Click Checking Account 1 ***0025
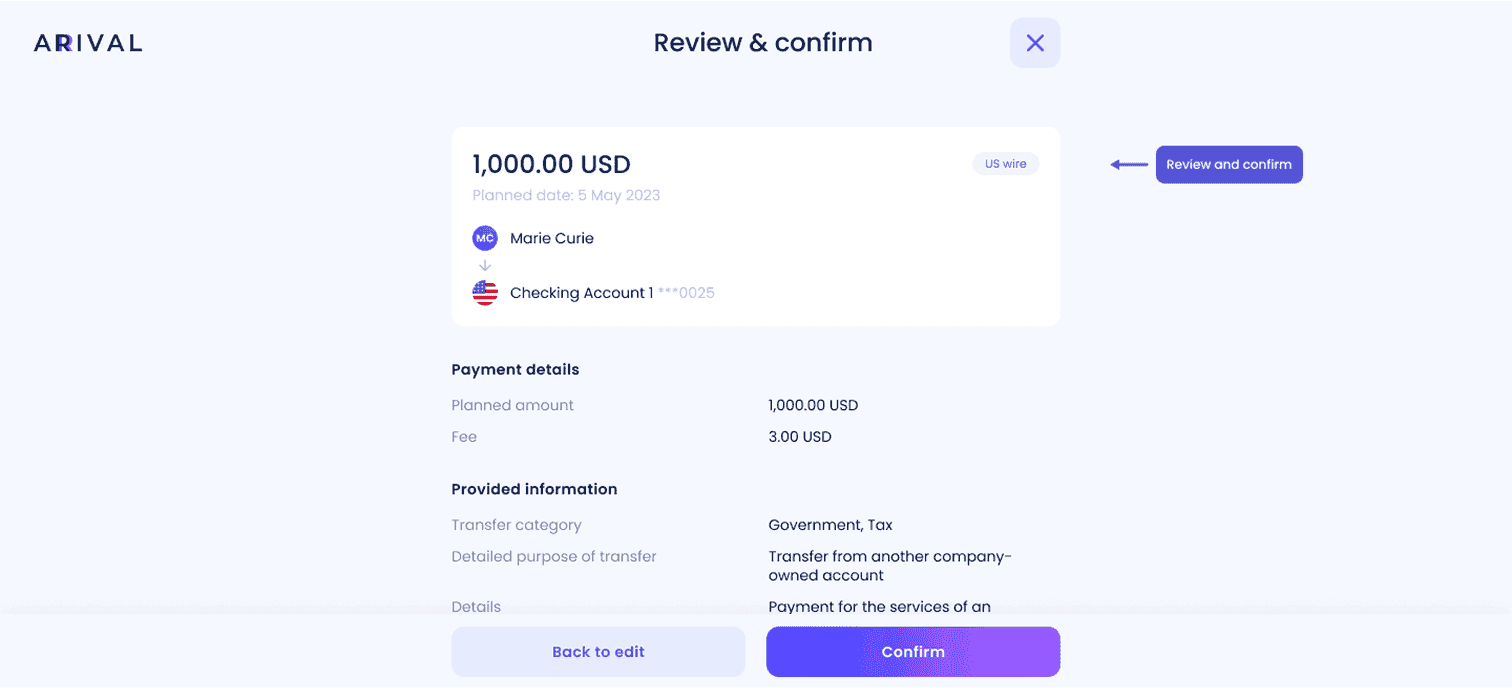This screenshot has width=1512, height=688. pos(612,293)
